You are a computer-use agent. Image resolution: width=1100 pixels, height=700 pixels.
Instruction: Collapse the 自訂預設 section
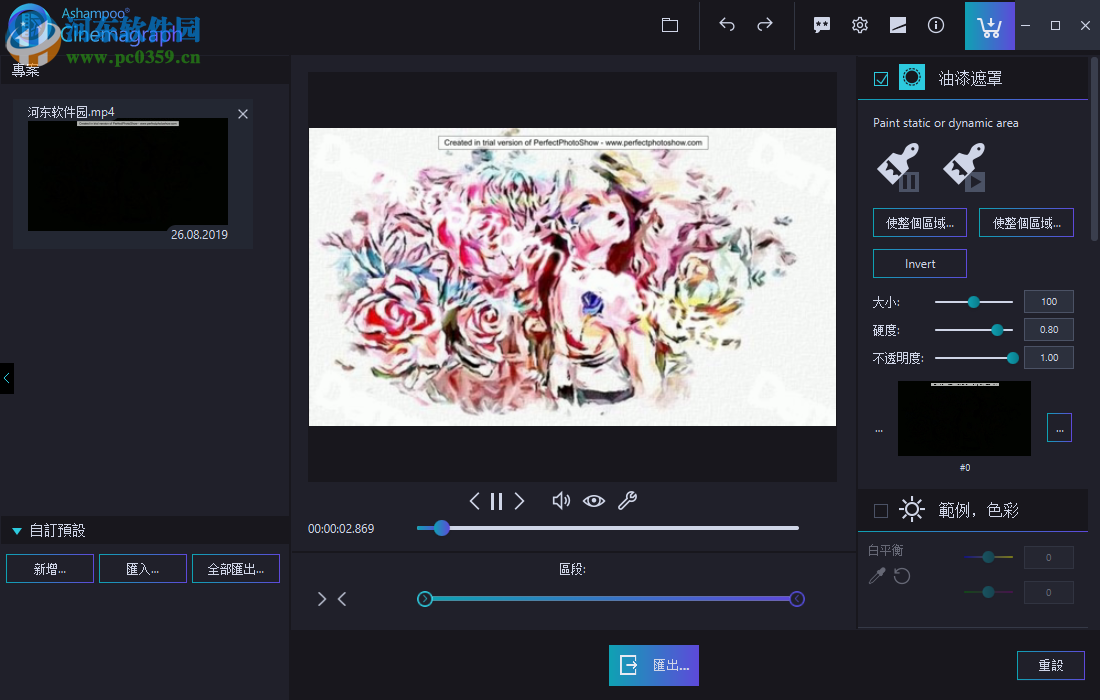15,530
